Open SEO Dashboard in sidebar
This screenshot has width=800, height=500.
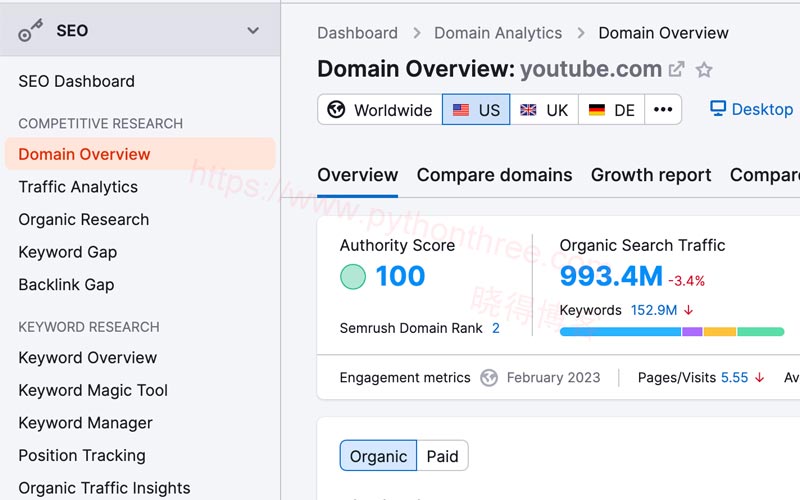click(77, 81)
